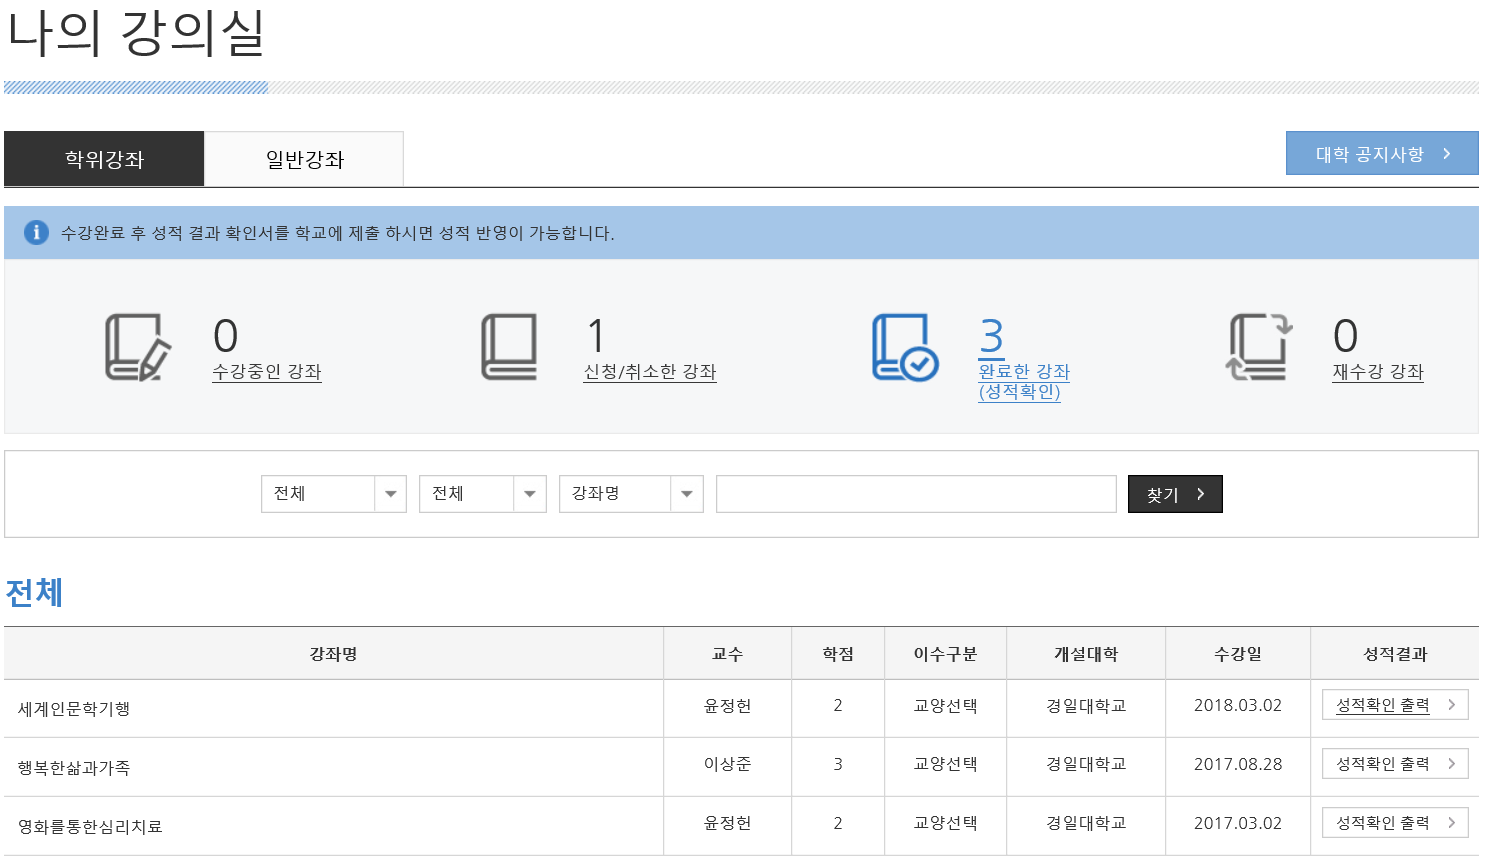The width and height of the screenshot is (1486, 858).
Task: Click the 성적결과 column header
Action: (x=1395, y=654)
